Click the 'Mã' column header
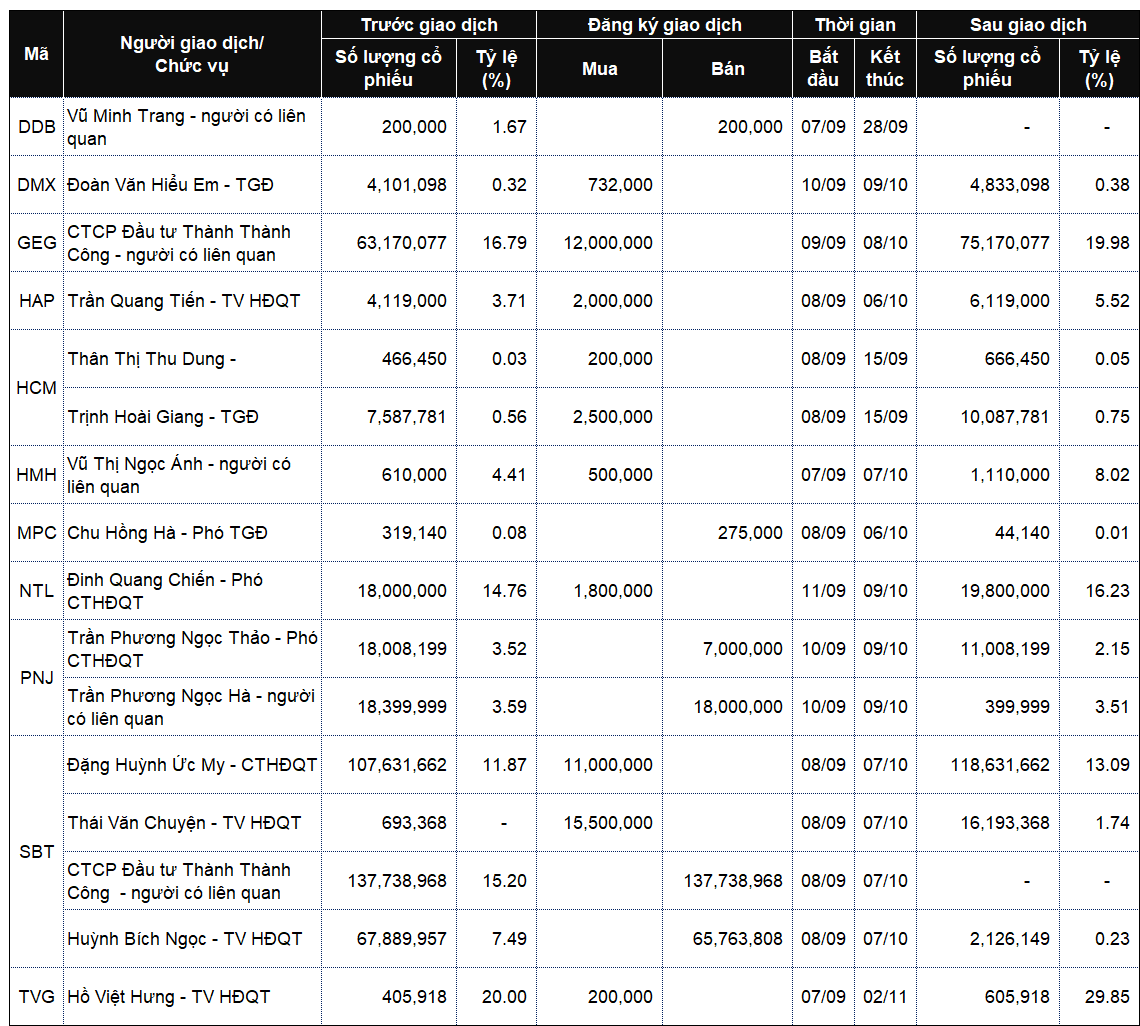1140x1026 pixels. coord(36,54)
